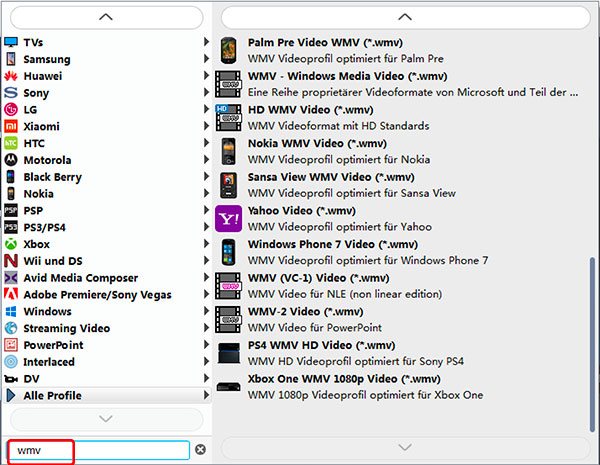Select WMV-2 Video profile entry
This screenshot has height=465, width=600.
point(400,319)
